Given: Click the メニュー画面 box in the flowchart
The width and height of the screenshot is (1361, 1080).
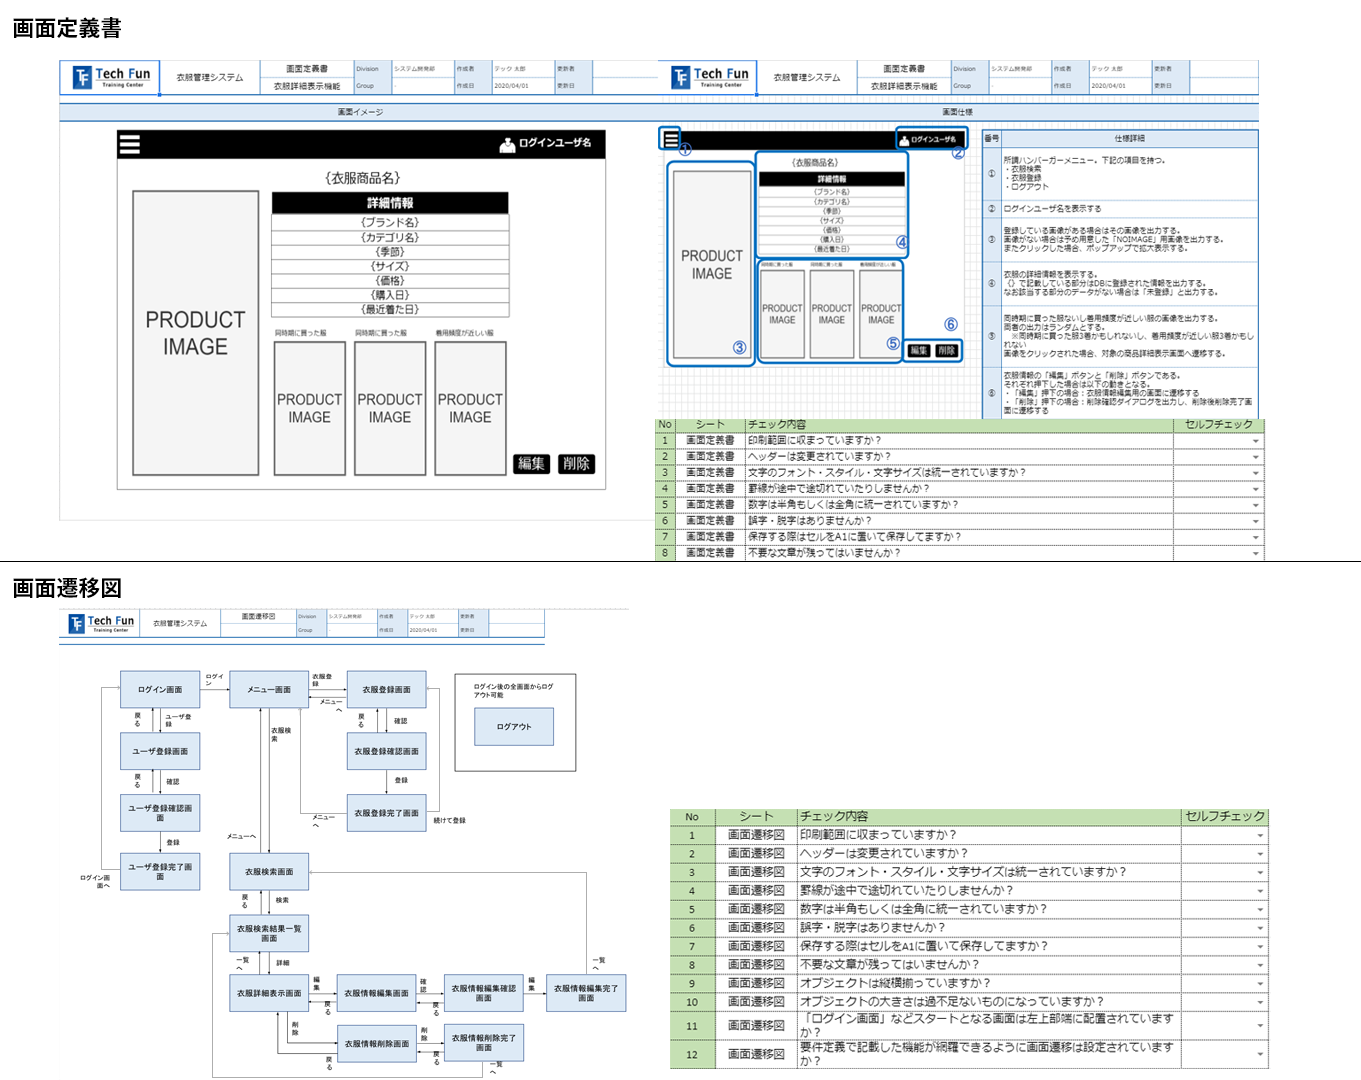Looking at the screenshot, I should coord(268,690).
